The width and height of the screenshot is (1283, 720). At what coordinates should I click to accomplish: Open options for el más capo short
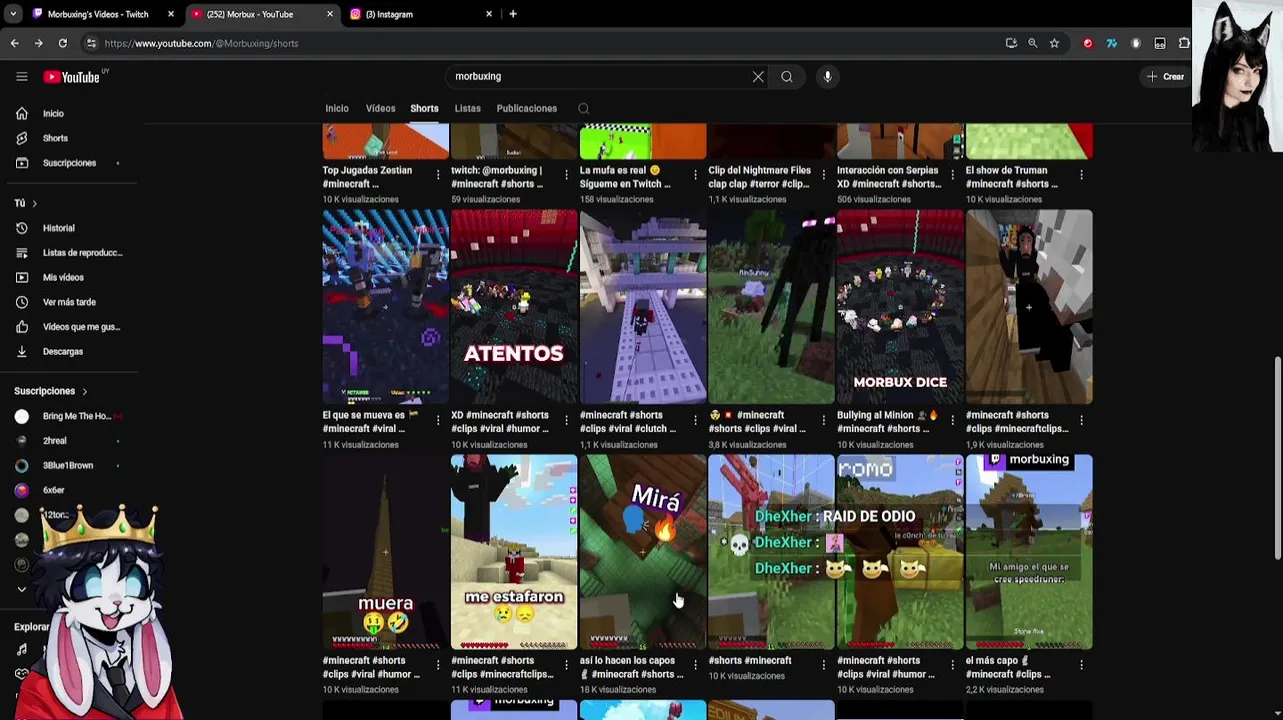pyautogui.click(x=1081, y=665)
